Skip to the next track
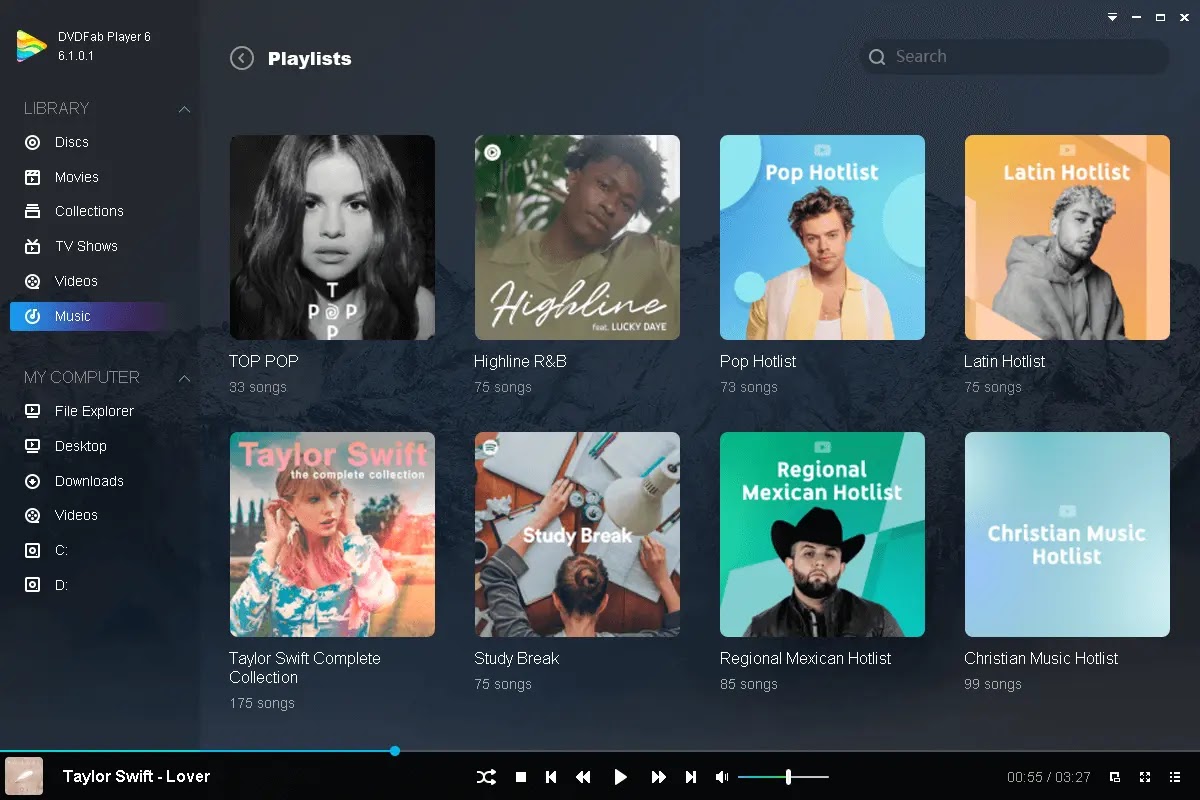1200x800 pixels. (691, 777)
